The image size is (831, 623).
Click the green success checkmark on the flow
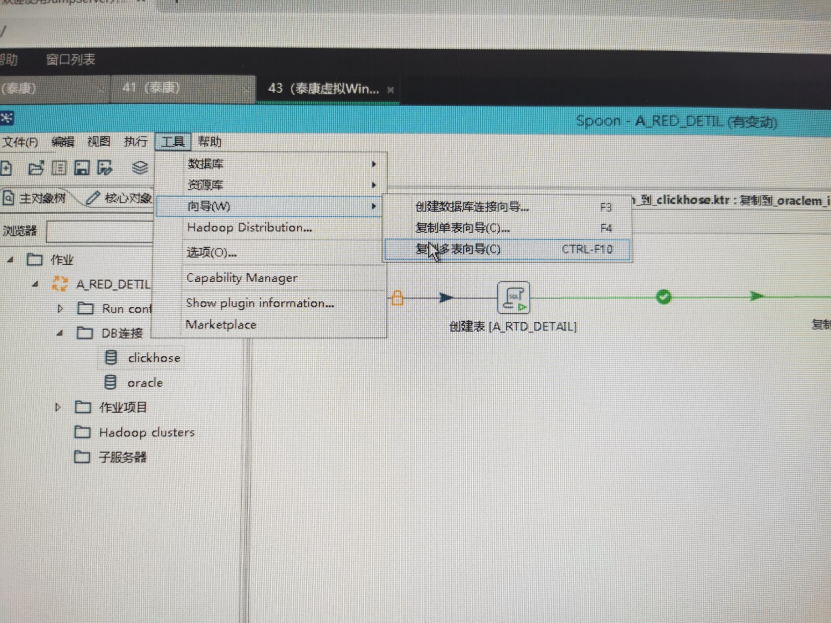click(x=662, y=296)
